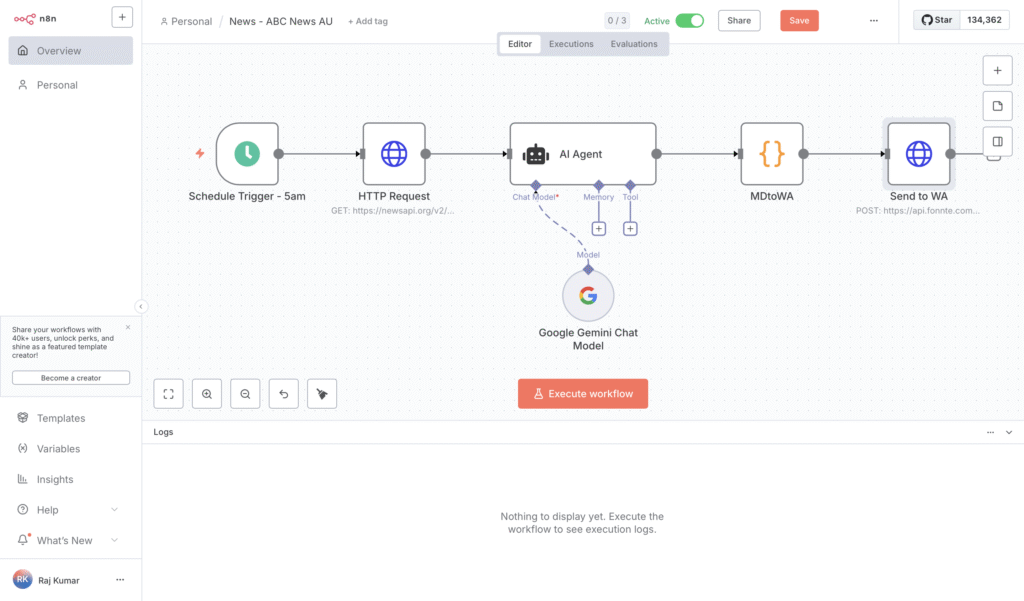Zoom out of the workflow canvas
Screen dimensions: 1024x601
click(245, 394)
